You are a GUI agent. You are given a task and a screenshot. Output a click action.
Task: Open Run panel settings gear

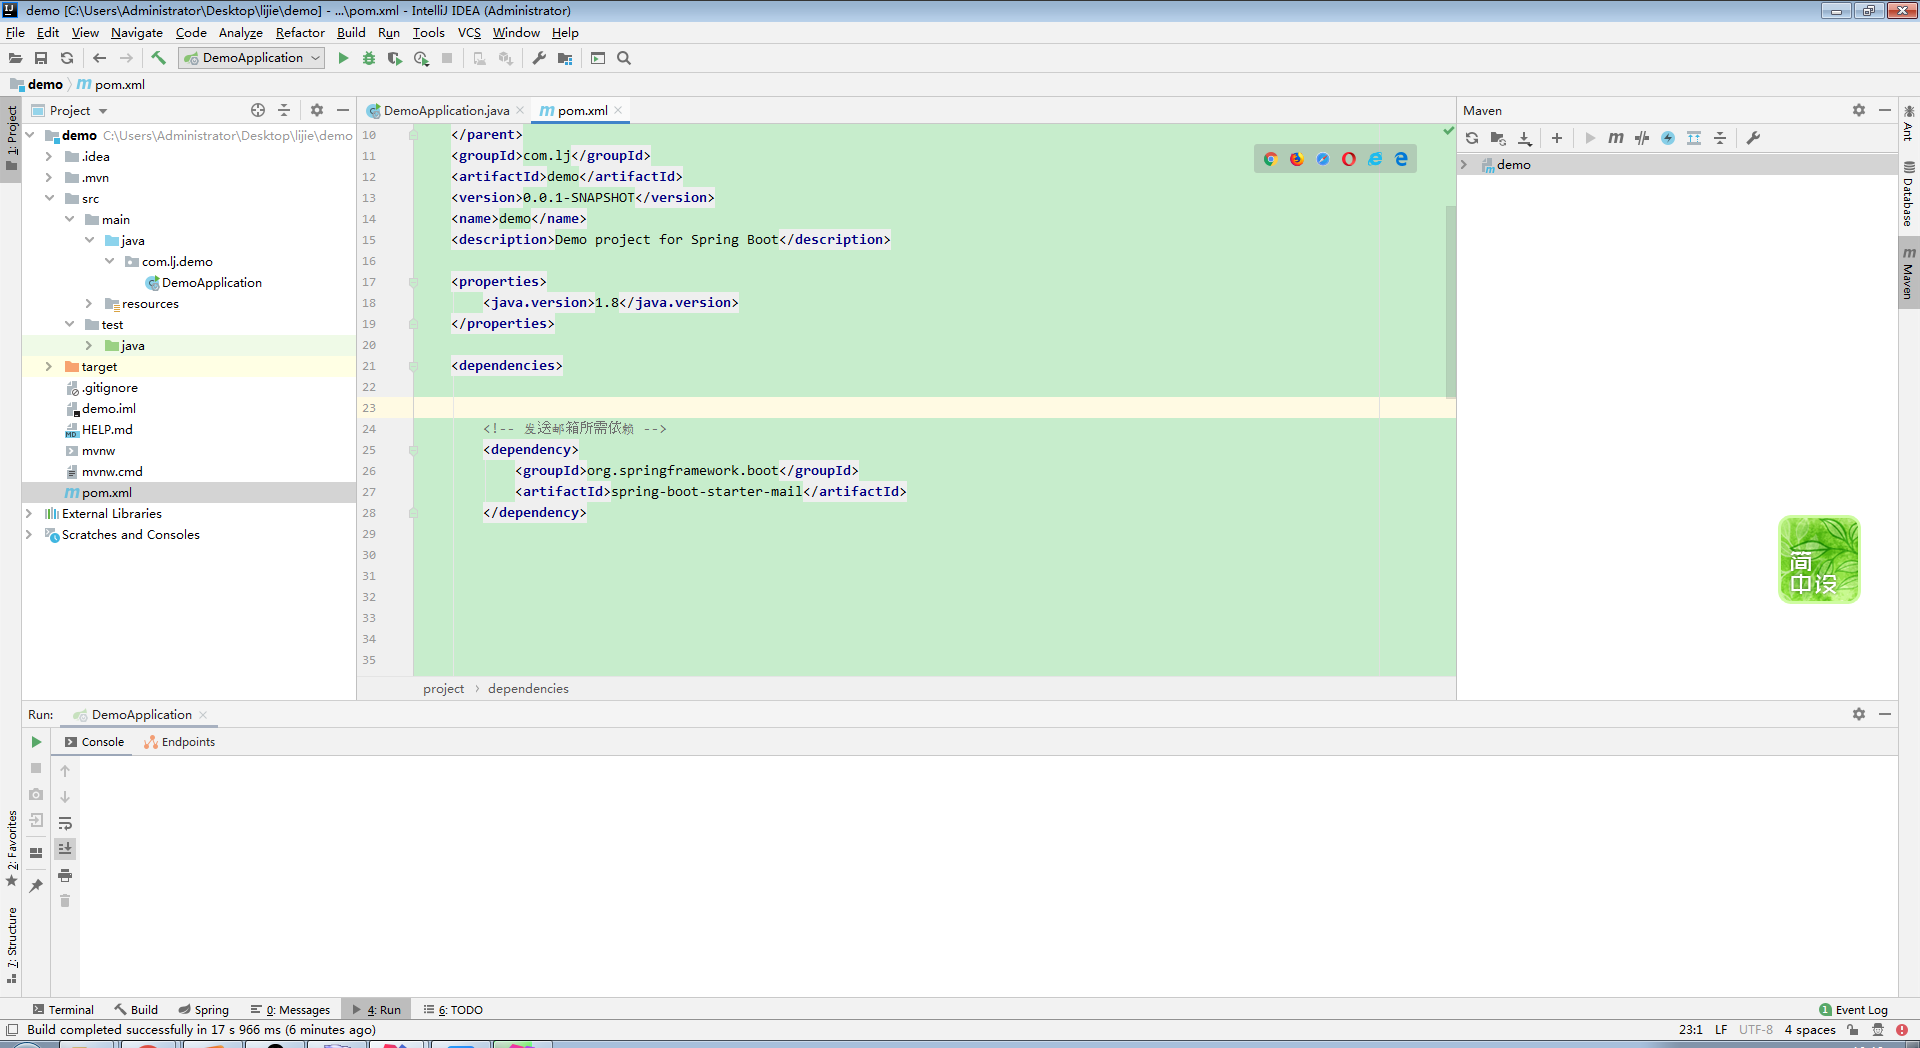pos(1859,714)
